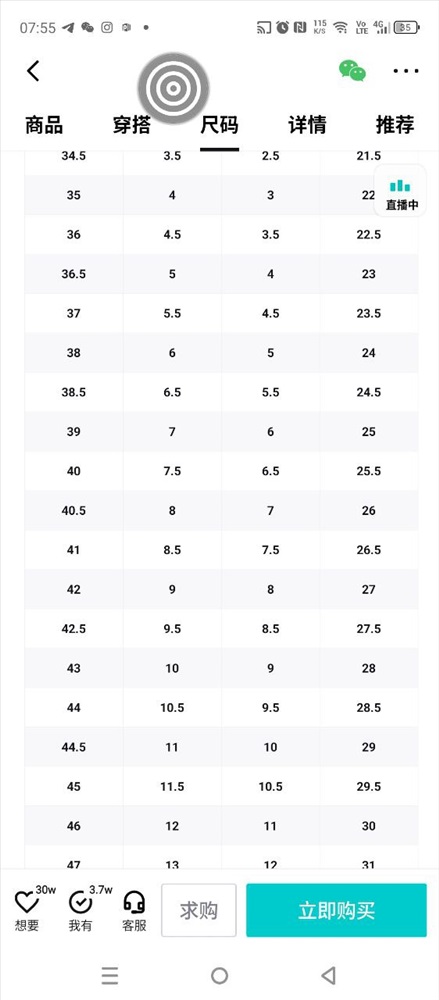Tap the Android back triangle button
Screen dimensions: 439x1000
pos(329,975)
